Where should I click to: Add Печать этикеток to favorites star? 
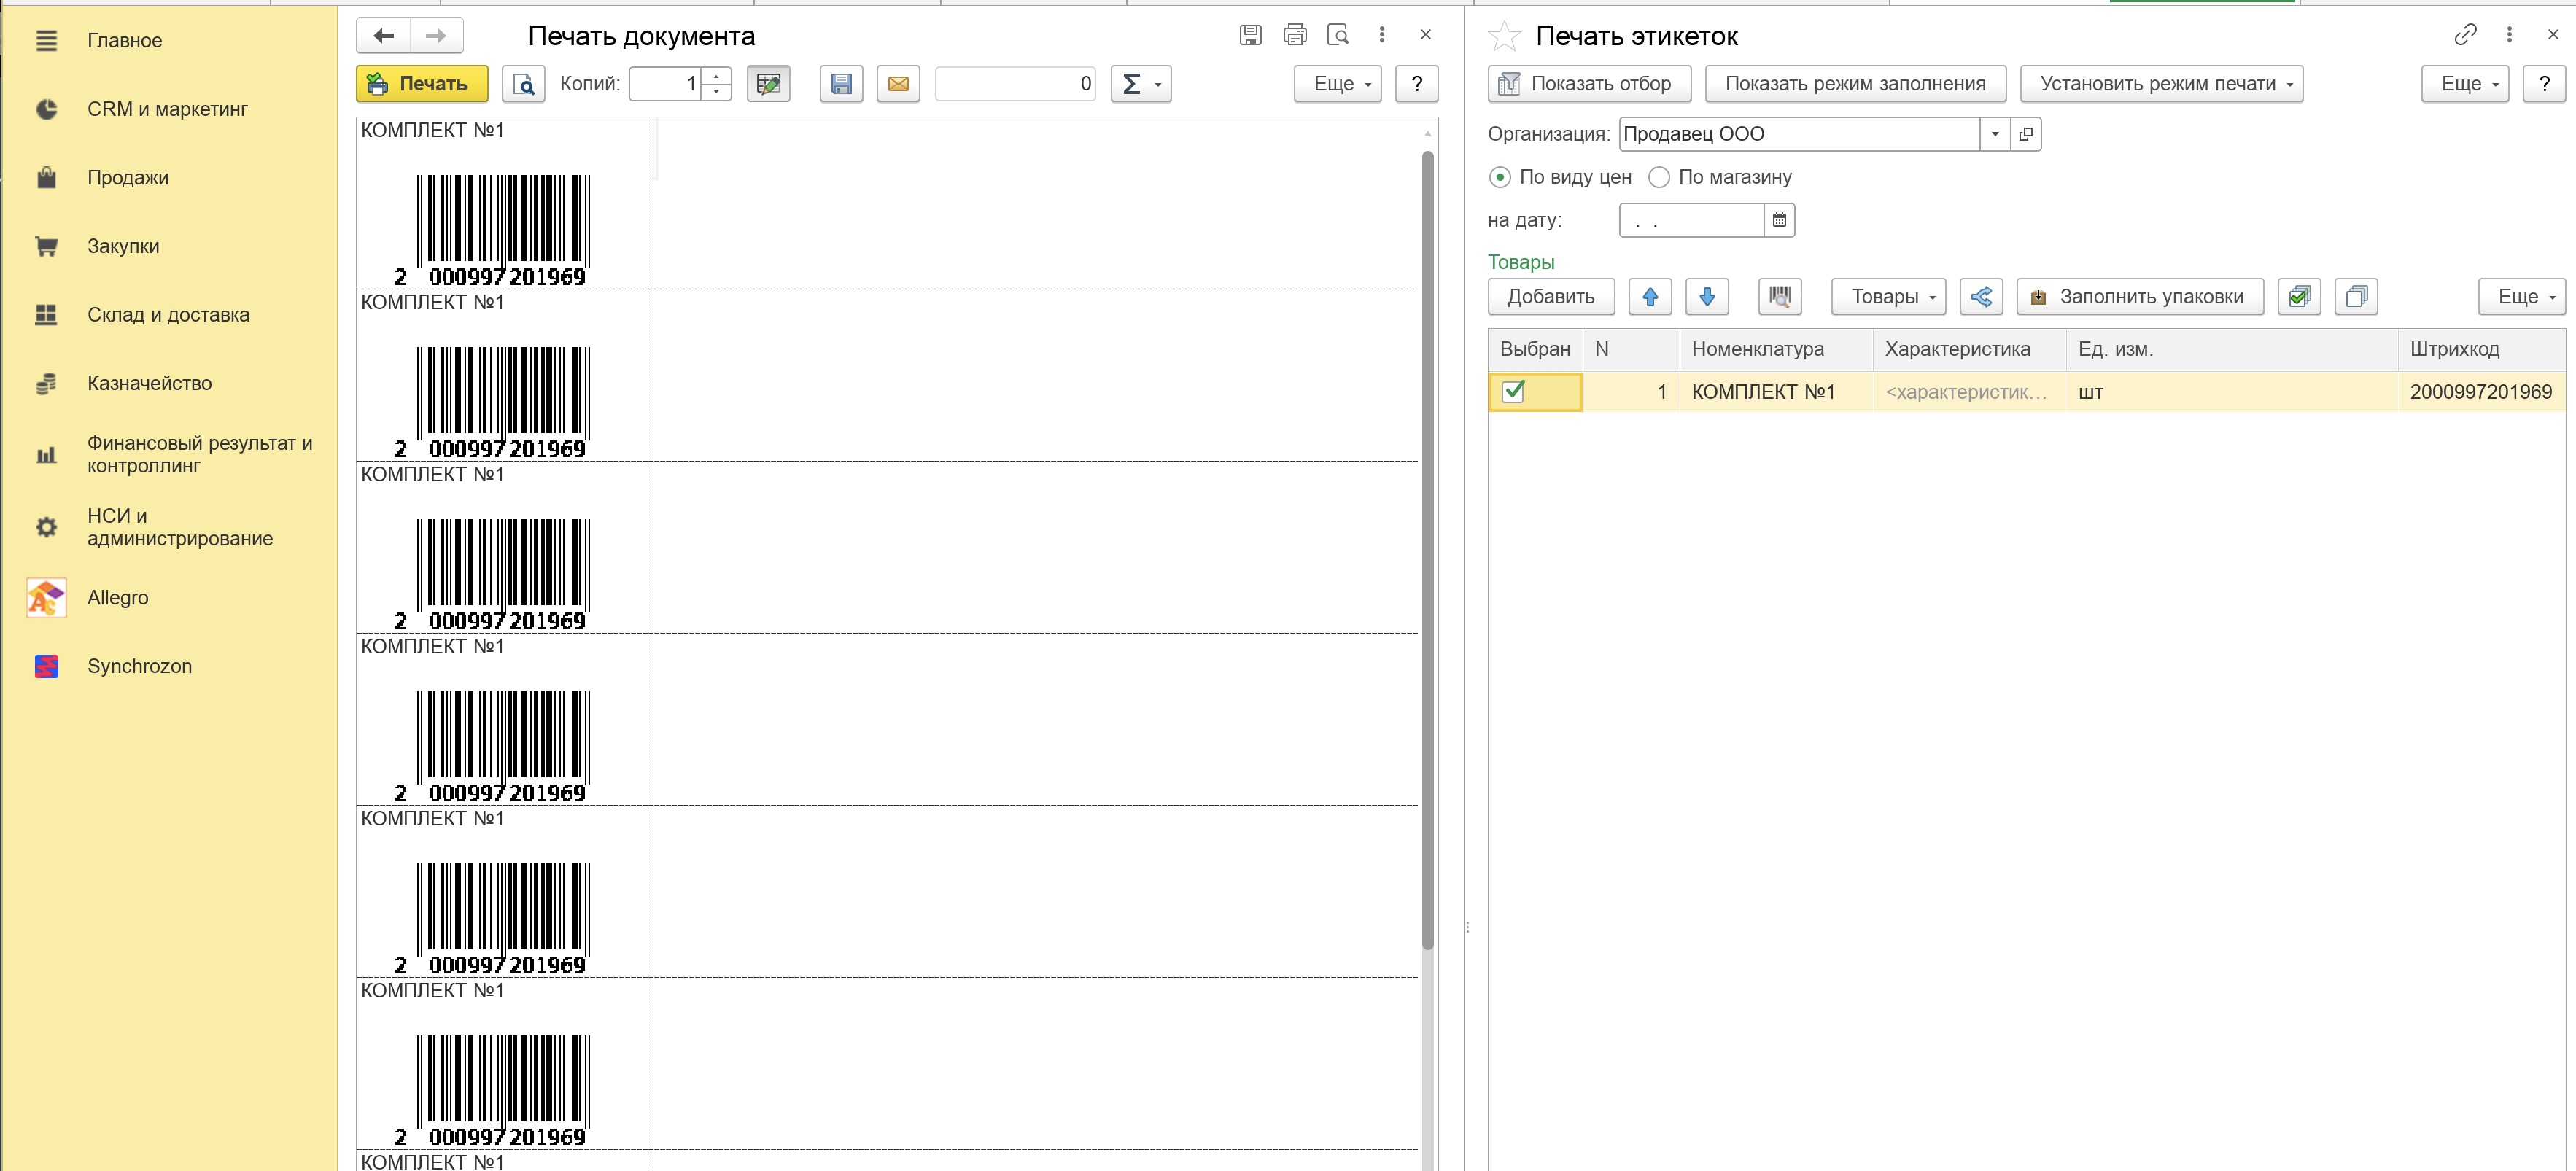point(1504,37)
